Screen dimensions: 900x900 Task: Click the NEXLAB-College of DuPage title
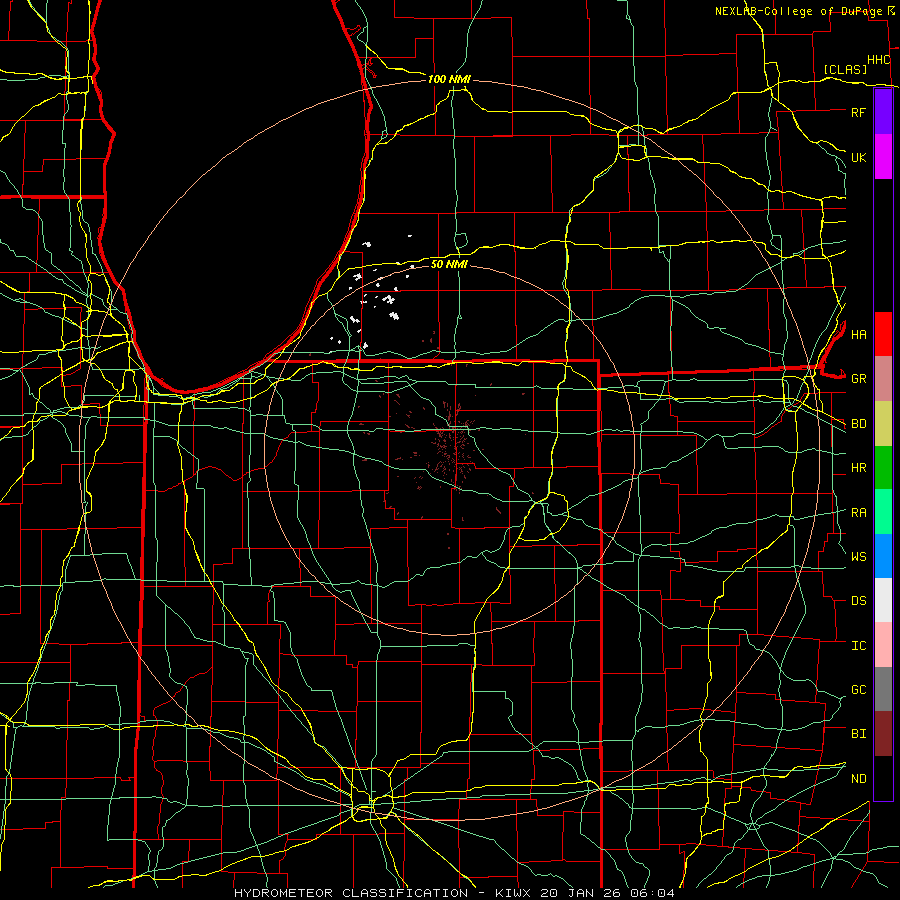798,11
